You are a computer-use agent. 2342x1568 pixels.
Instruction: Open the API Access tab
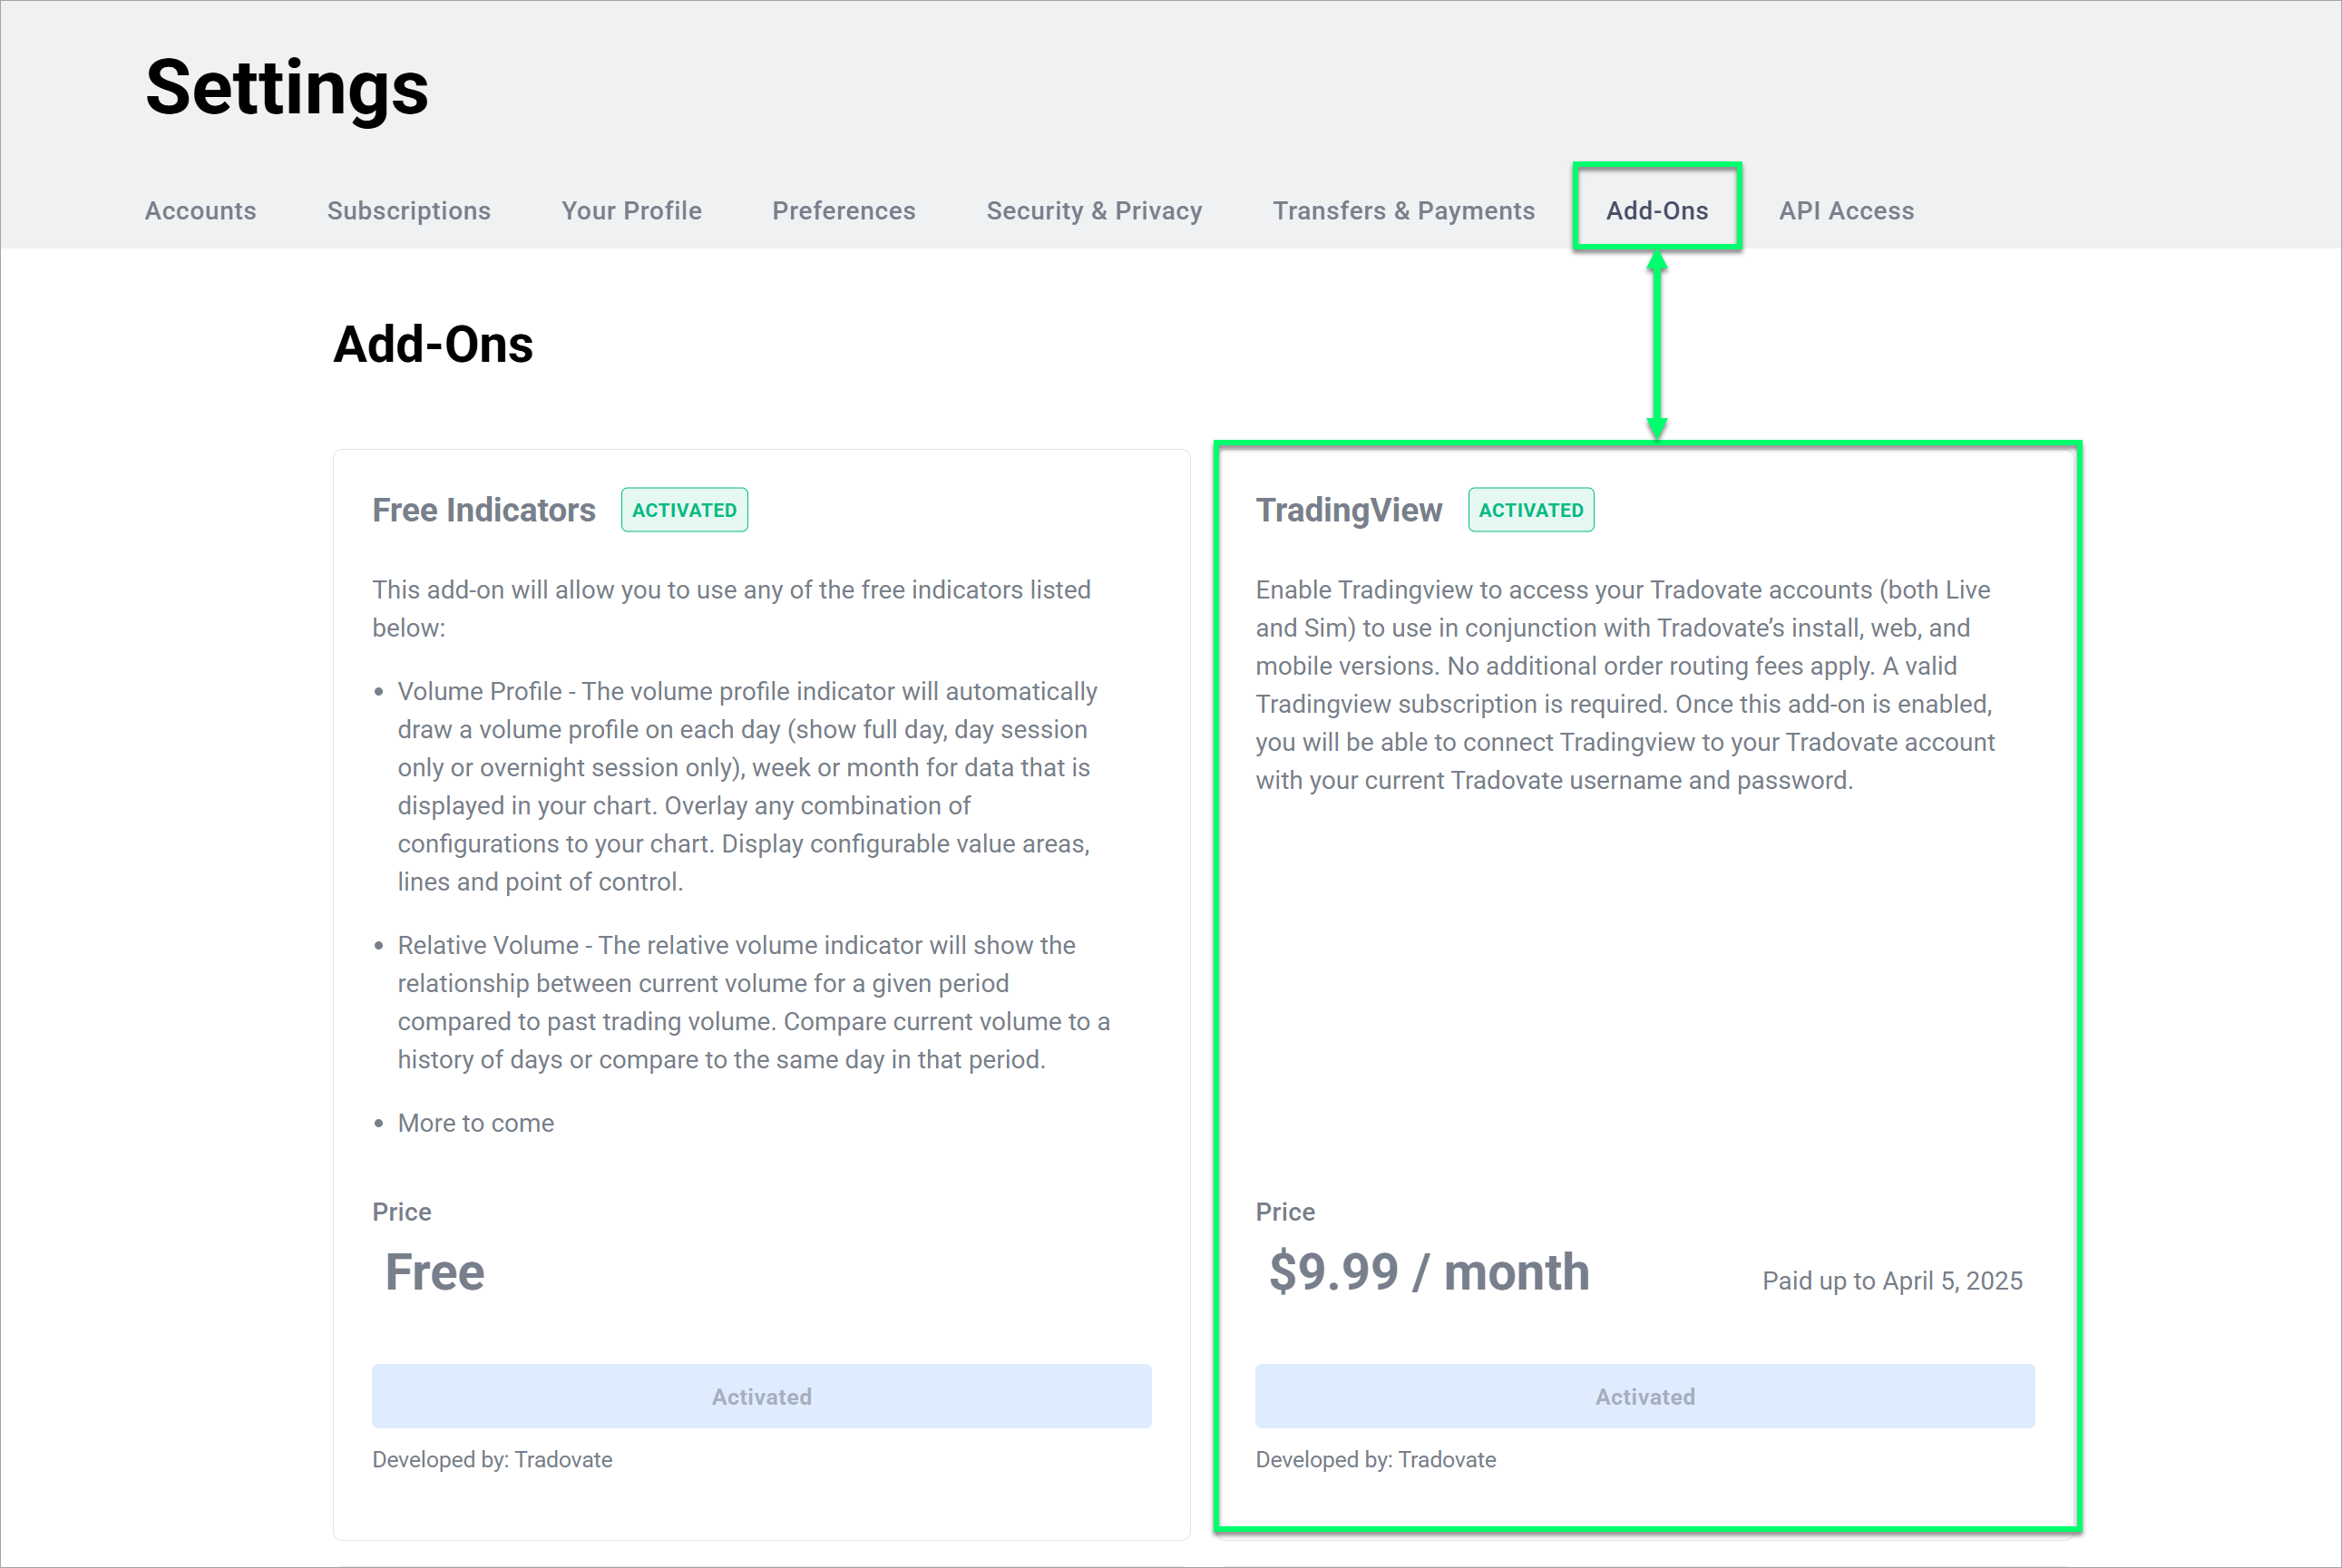[x=1846, y=210]
